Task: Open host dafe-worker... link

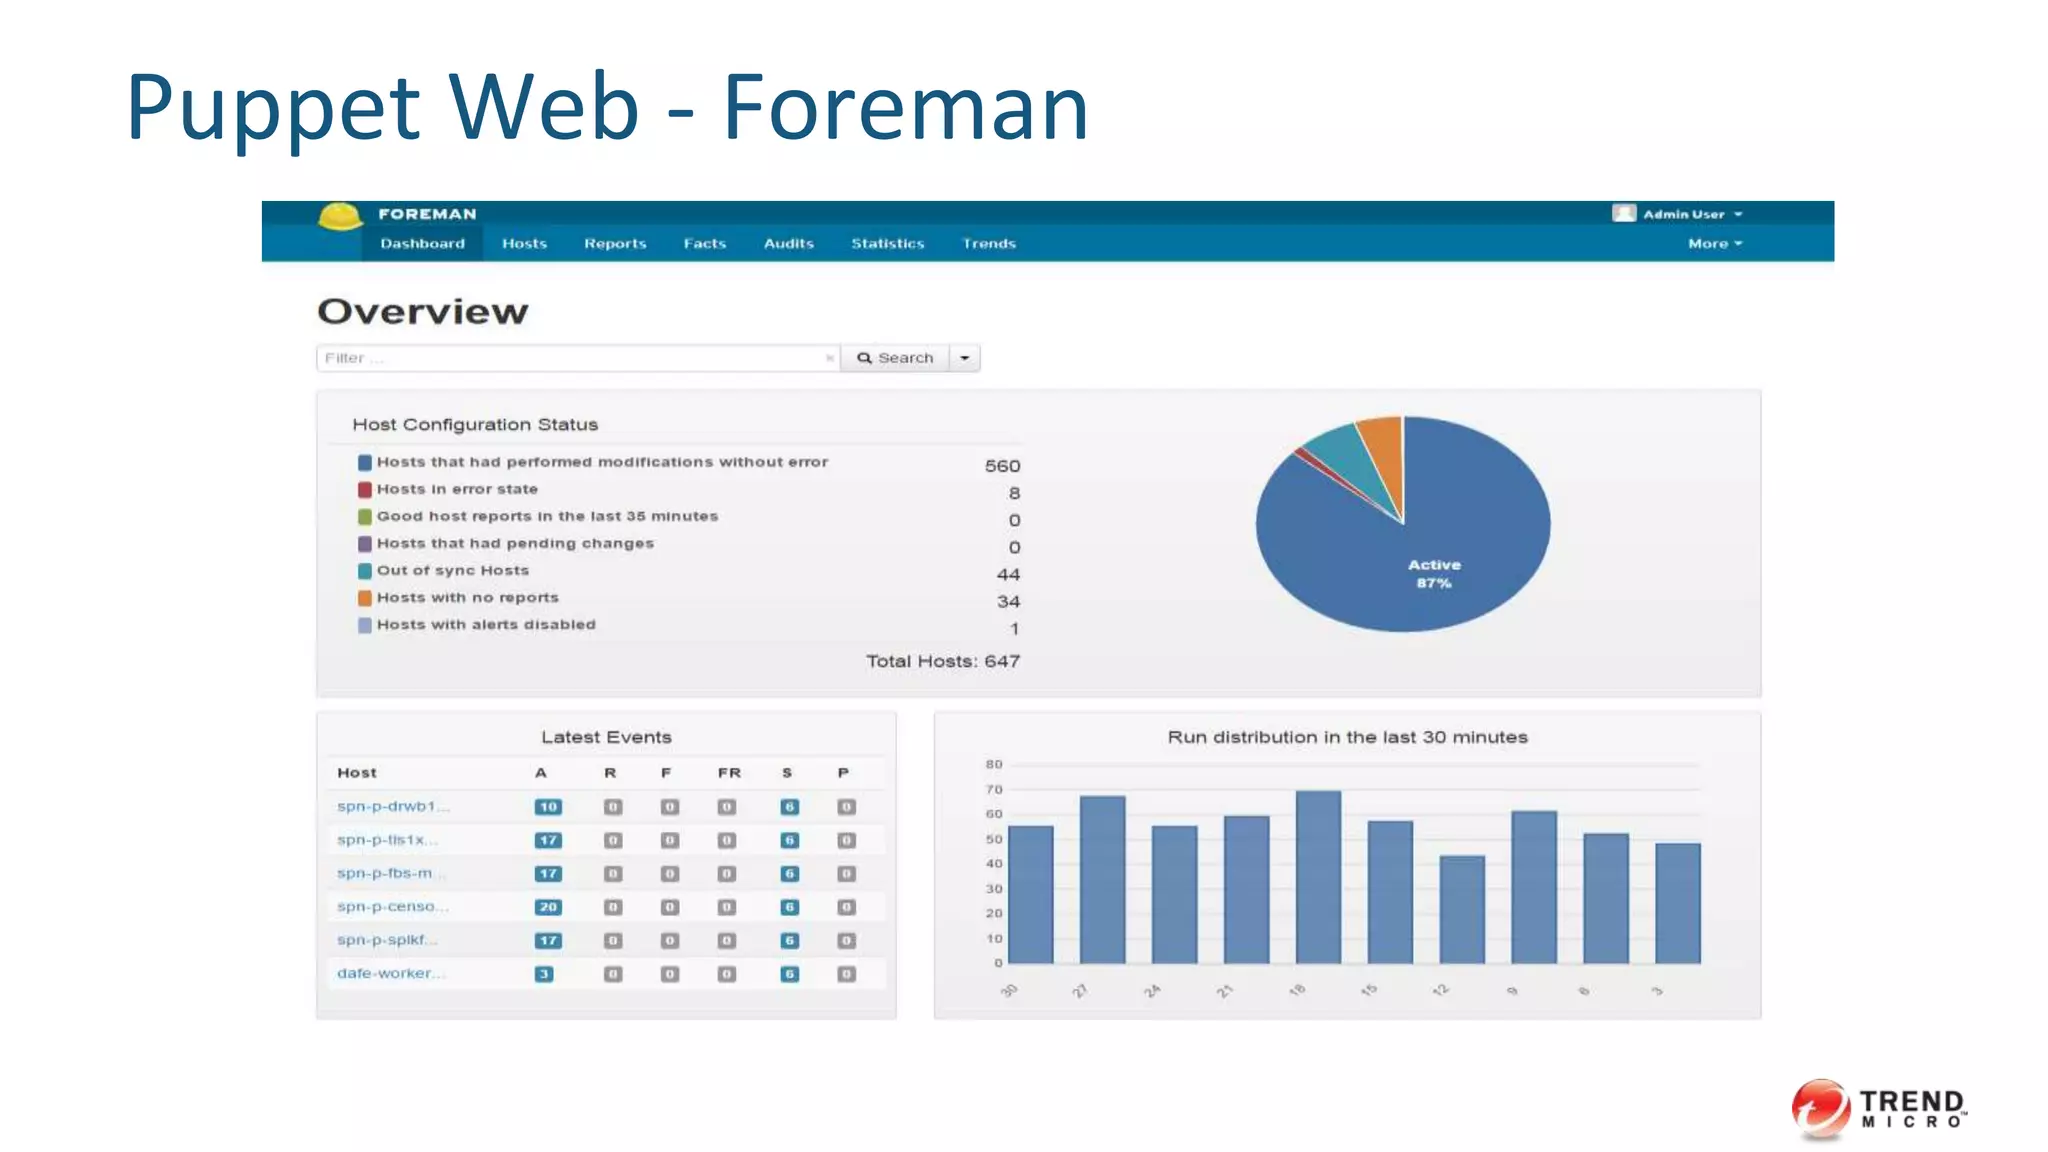Action: coord(391,973)
